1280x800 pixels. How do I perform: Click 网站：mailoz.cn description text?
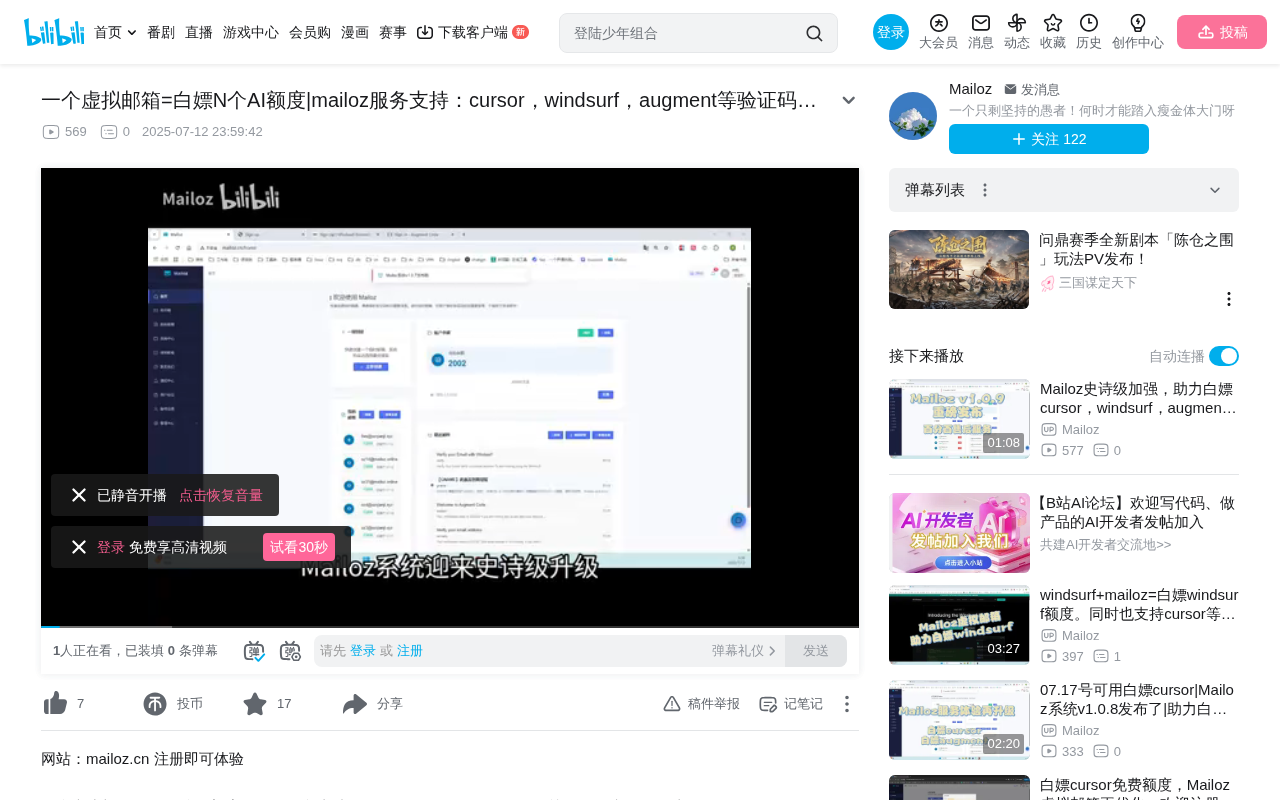(x=142, y=759)
